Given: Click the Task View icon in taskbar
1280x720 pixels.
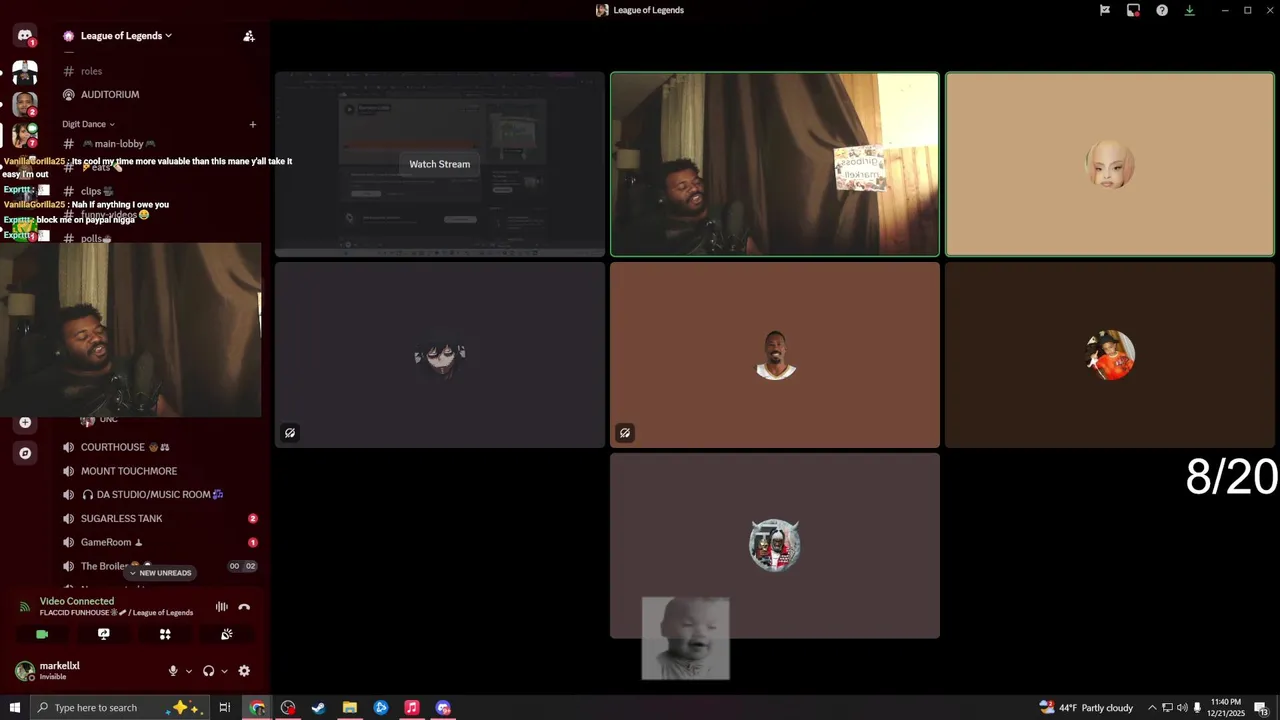Looking at the screenshot, I should coord(225,708).
